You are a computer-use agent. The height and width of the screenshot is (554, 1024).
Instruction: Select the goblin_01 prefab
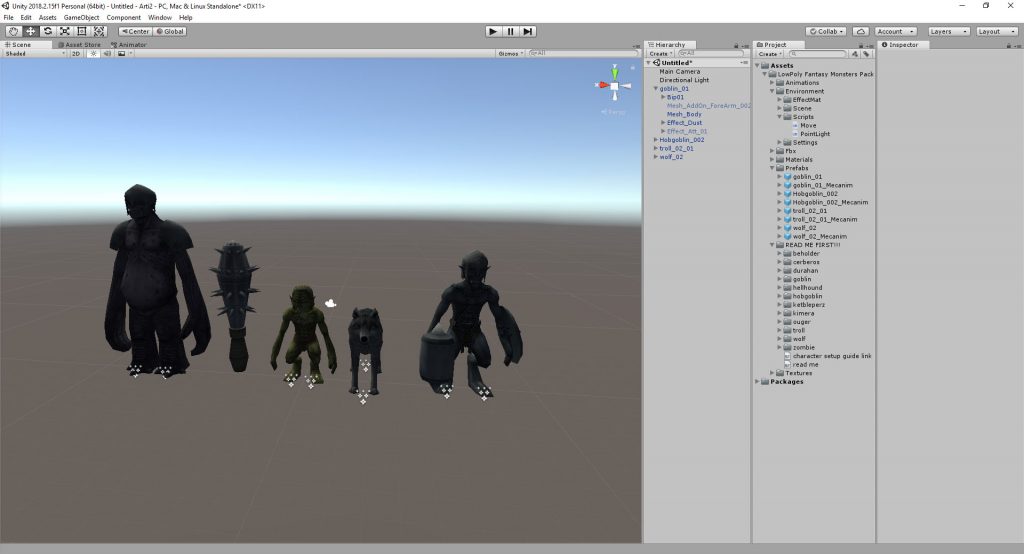pyautogui.click(x=807, y=176)
